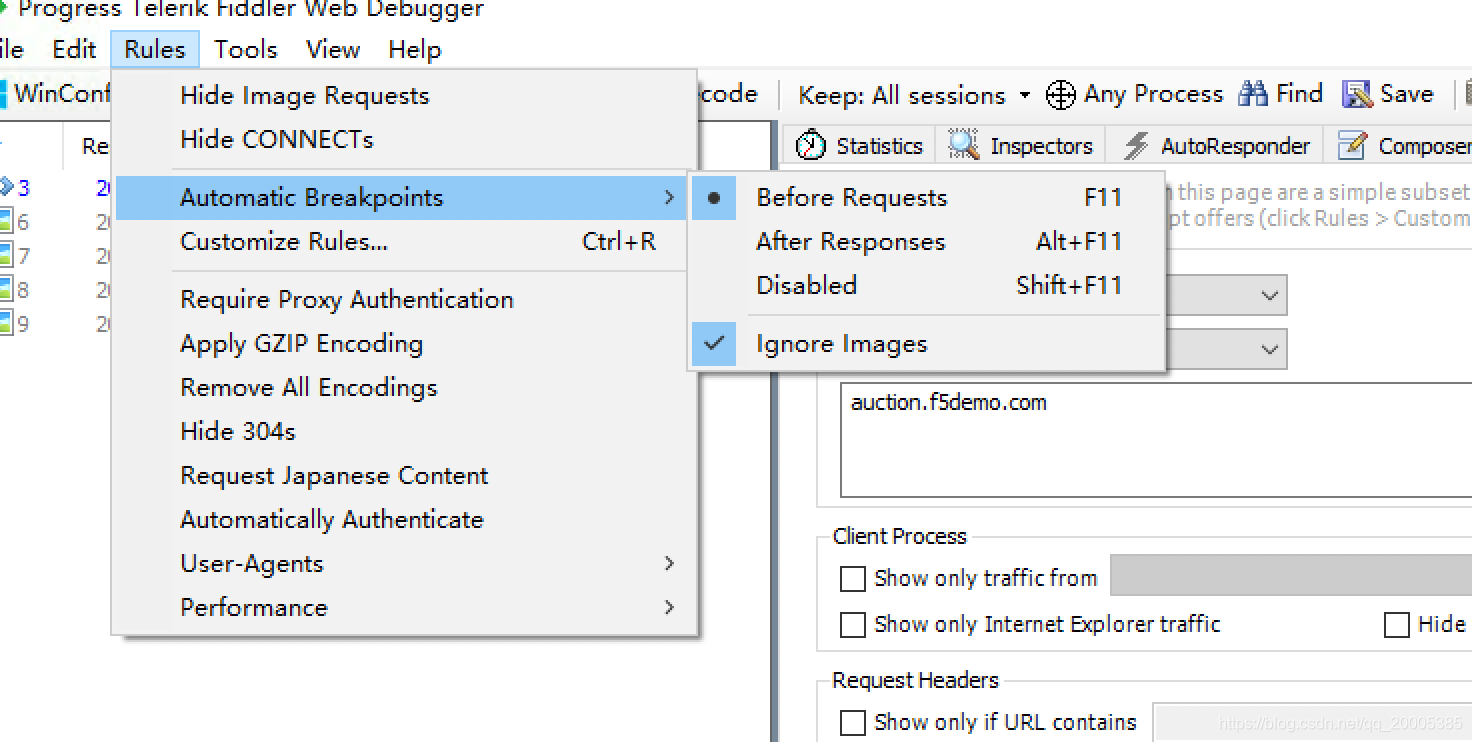1472x742 pixels.
Task: Choose Apply GZIP Encoding
Action: coord(405,344)
